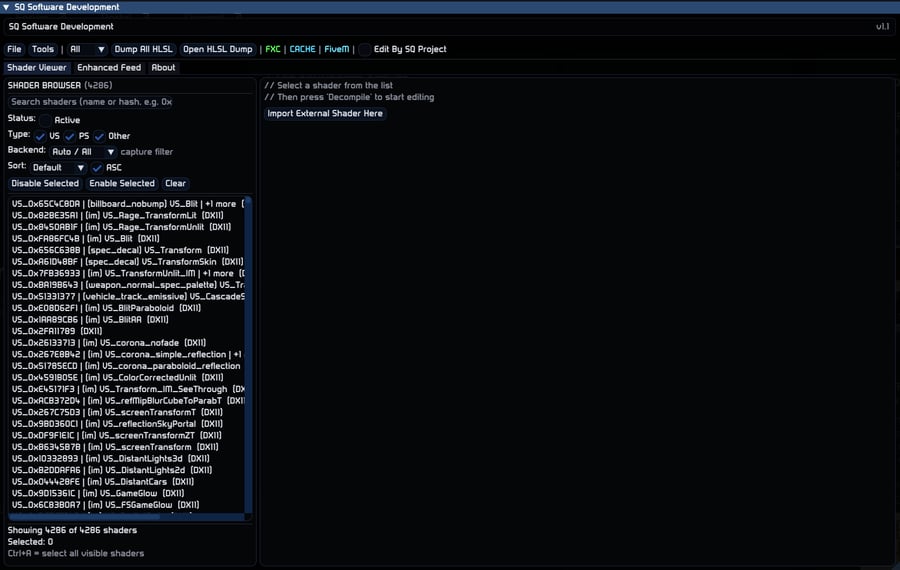Screen dimensions: 900x570
Task: Open the File menu
Action: click(14, 49)
